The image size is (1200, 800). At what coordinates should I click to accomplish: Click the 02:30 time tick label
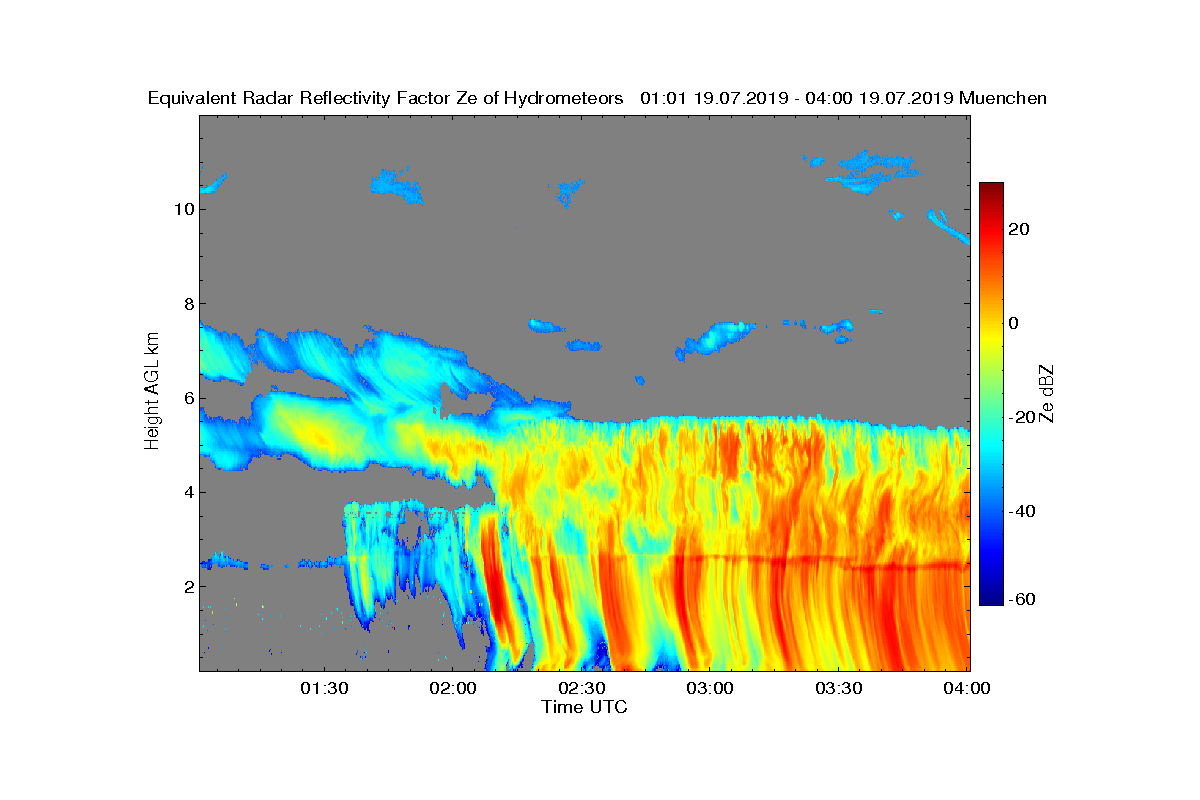pyautogui.click(x=582, y=688)
